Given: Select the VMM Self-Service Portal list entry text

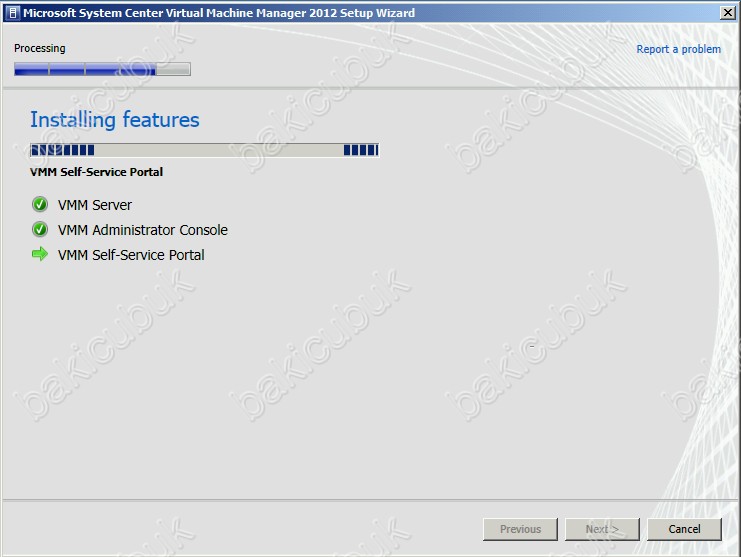Looking at the screenshot, I should 131,255.
